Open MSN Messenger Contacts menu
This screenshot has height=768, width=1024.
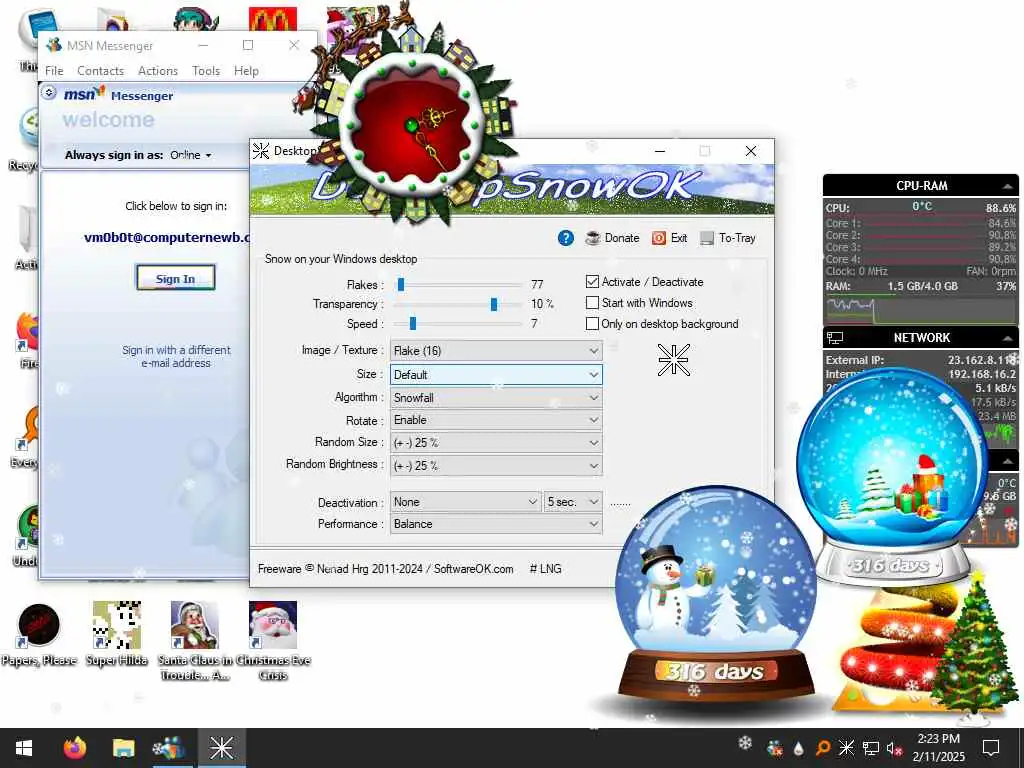coord(101,71)
